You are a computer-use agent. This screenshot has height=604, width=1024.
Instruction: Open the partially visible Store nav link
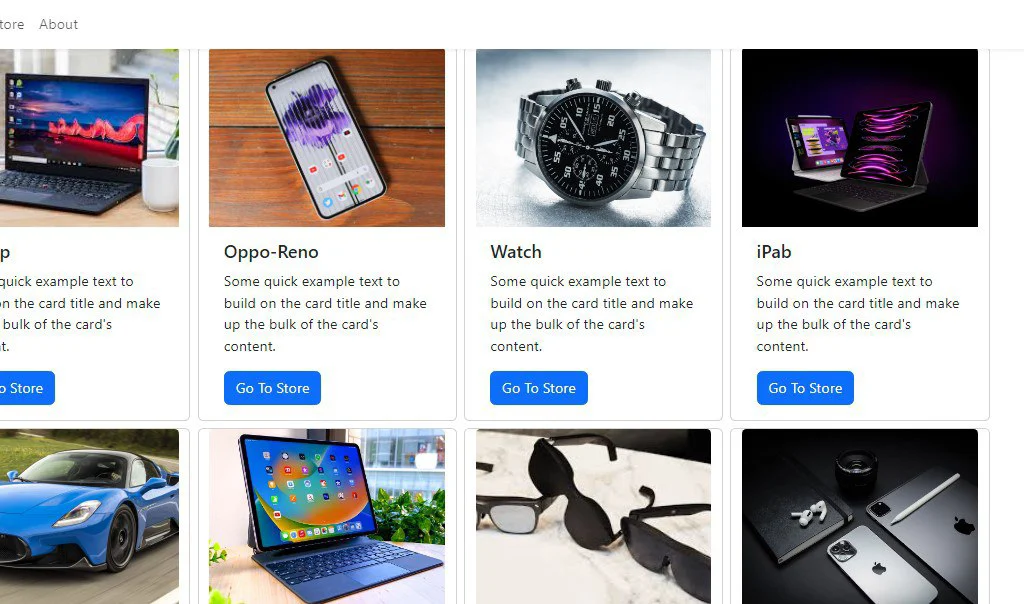12,24
